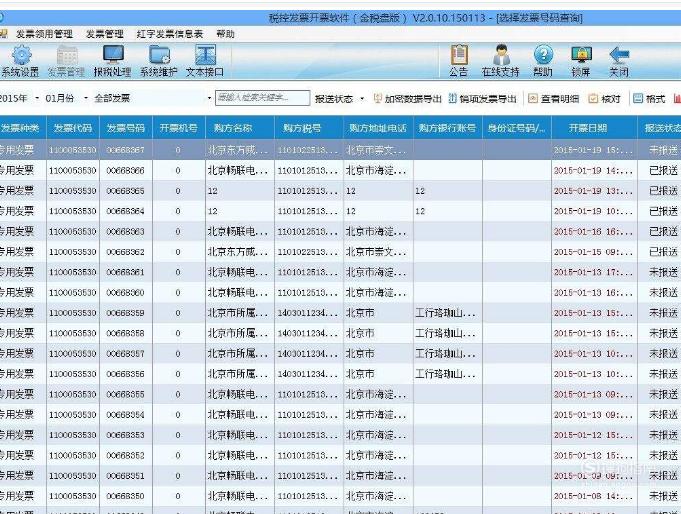Sort by 身份证号码 column header
The height and width of the screenshot is (514, 681).
(x=517, y=128)
